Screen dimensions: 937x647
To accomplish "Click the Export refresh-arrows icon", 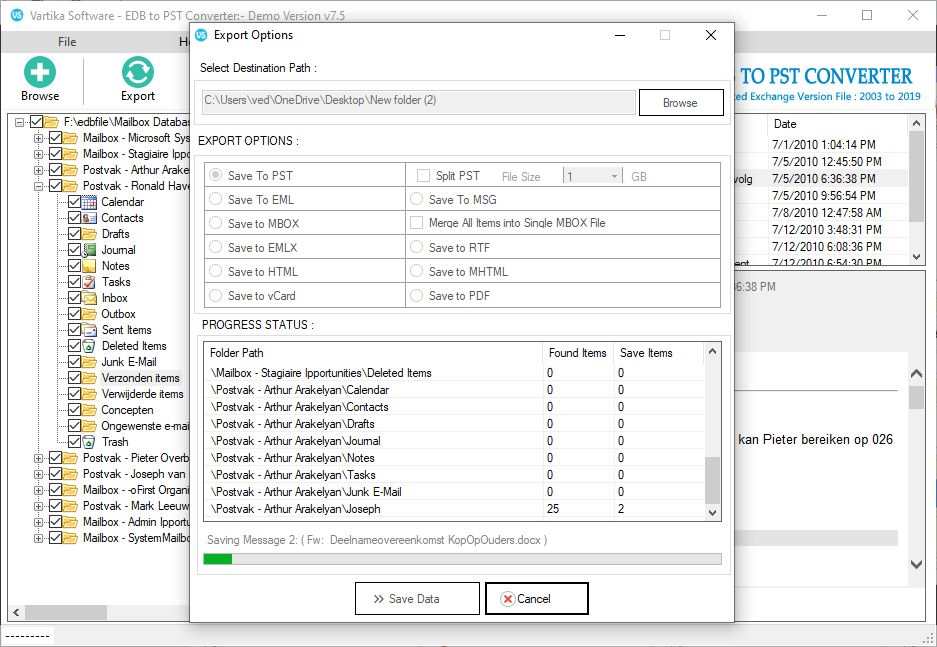I will (x=138, y=72).
